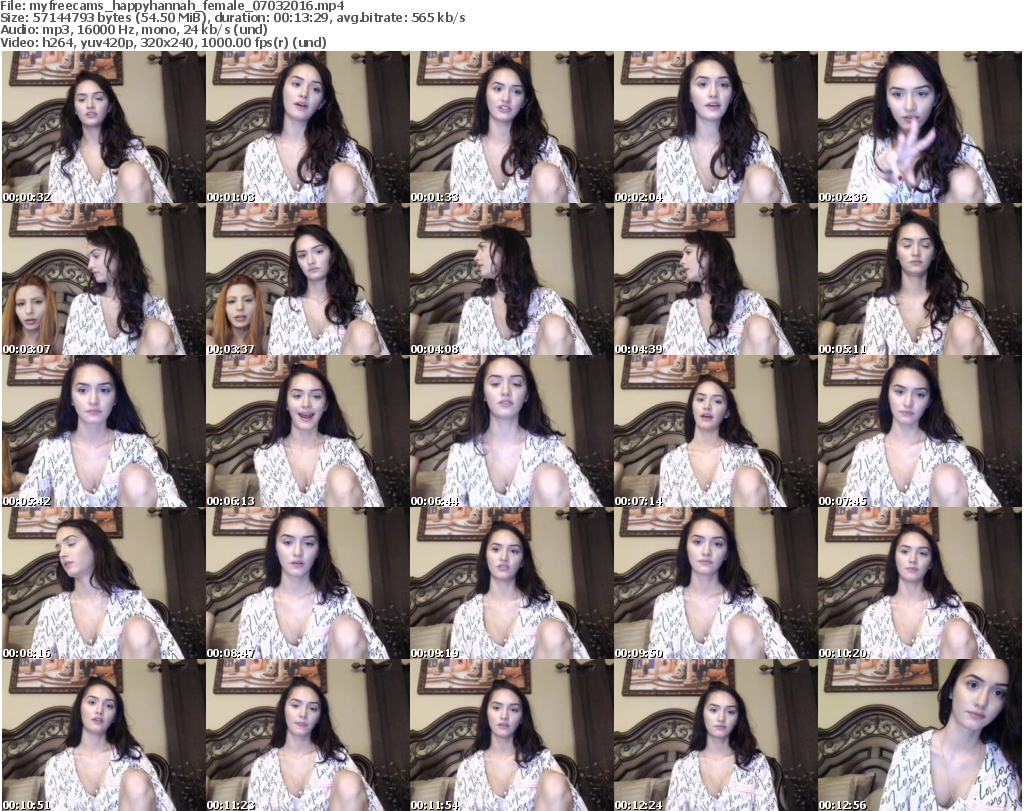The height and width of the screenshot is (811, 1024).
Task: Select the thumbnail frame at 00:08:47
Action: [x=308, y=583]
